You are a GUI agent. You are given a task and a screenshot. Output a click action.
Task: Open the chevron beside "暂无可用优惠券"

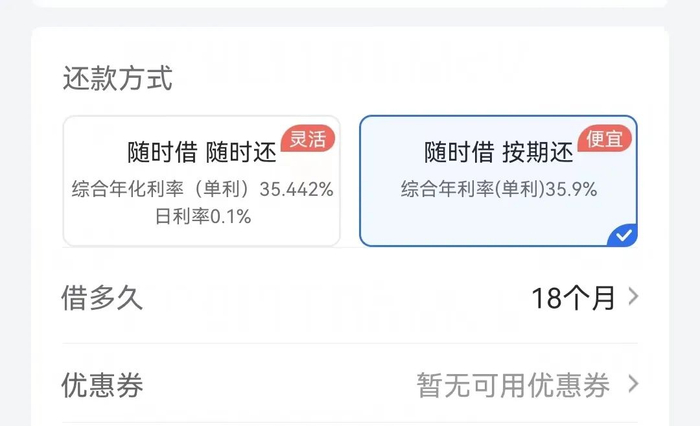[x=632, y=385]
